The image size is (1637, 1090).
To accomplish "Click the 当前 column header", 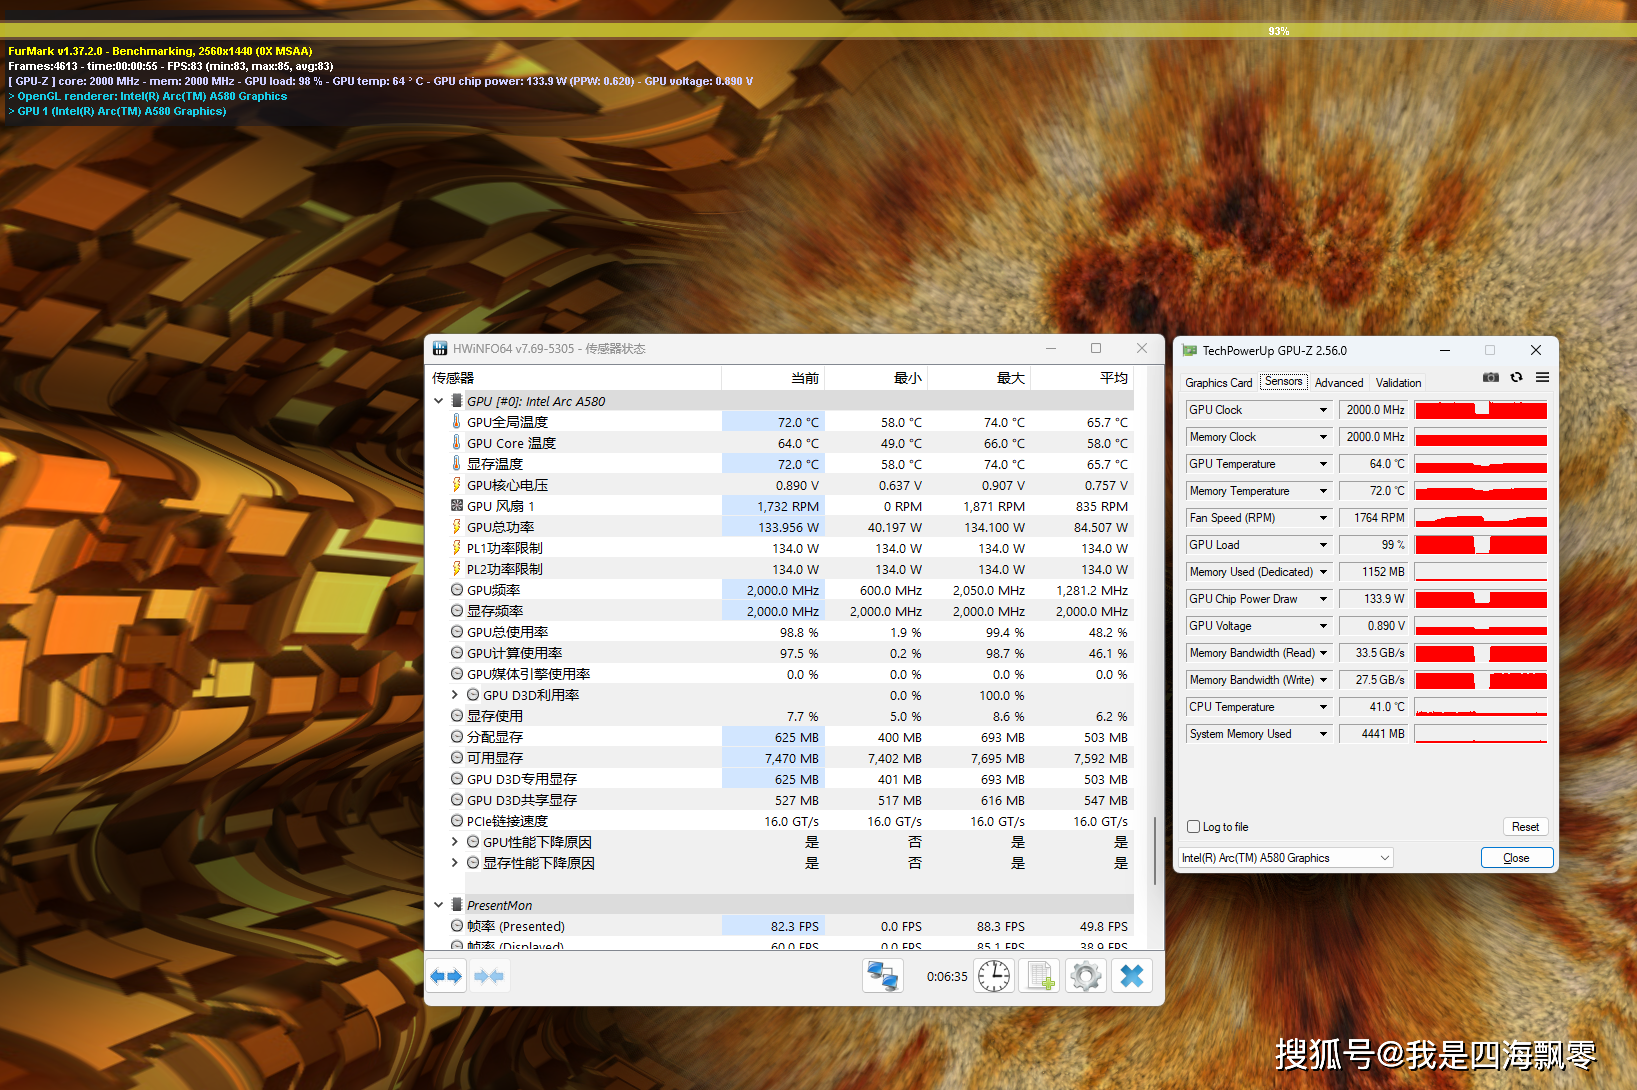I will (773, 378).
